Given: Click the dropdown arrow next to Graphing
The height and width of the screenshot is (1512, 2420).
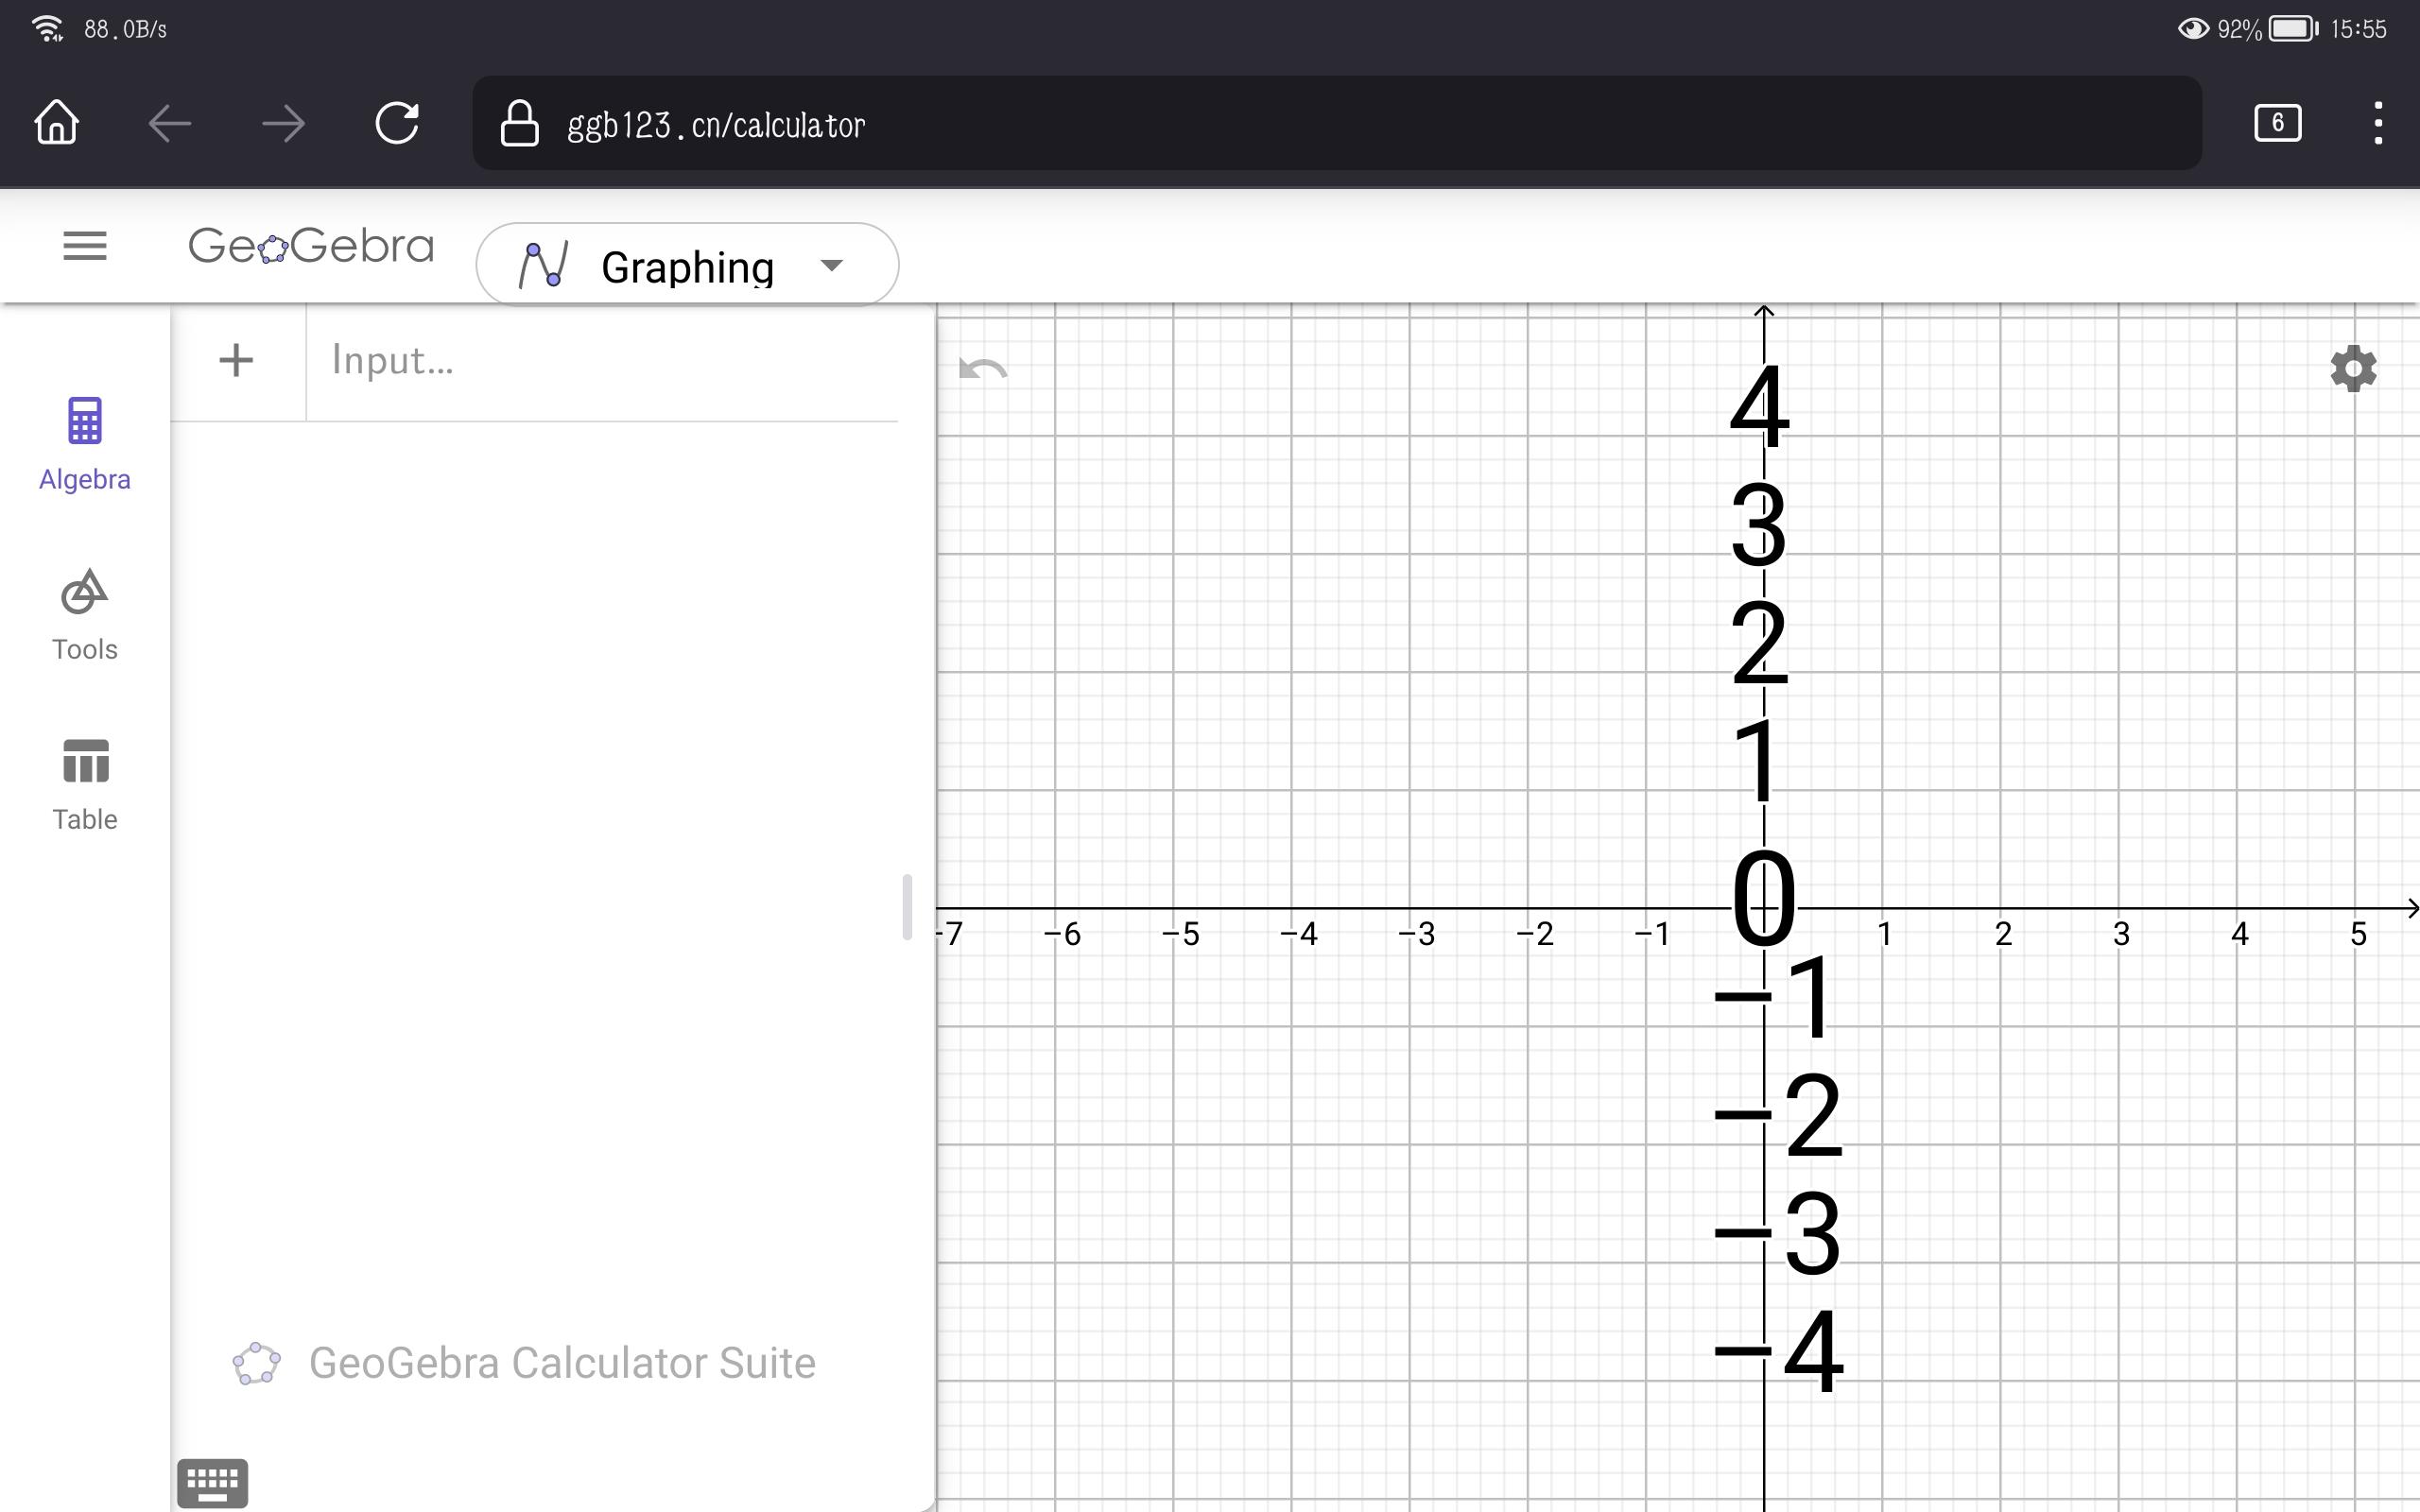Looking at the screenshot, I should coord(831,266).
